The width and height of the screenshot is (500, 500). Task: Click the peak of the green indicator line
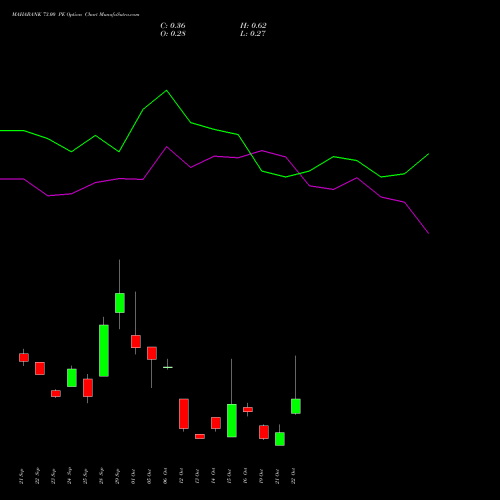coord(167,90)
